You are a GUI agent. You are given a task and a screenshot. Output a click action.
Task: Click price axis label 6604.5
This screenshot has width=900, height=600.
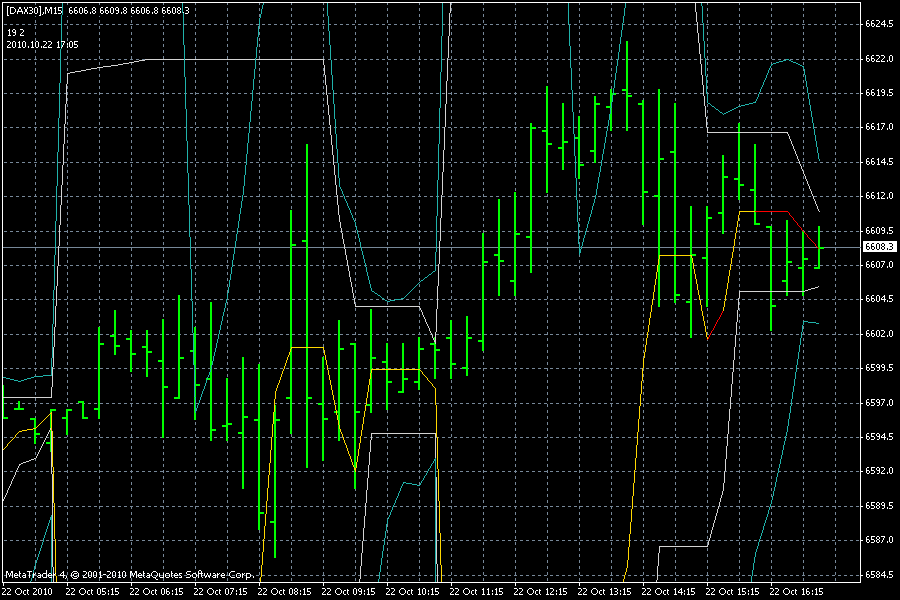(x=879, y=299)
